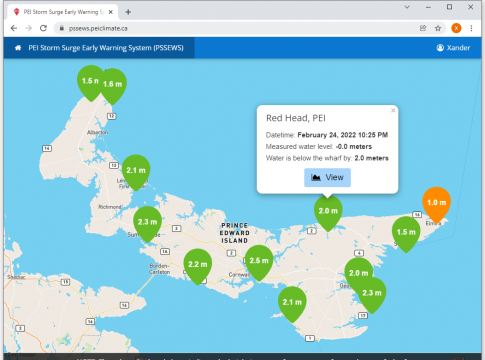Open a new browser tab

[128, 12]
